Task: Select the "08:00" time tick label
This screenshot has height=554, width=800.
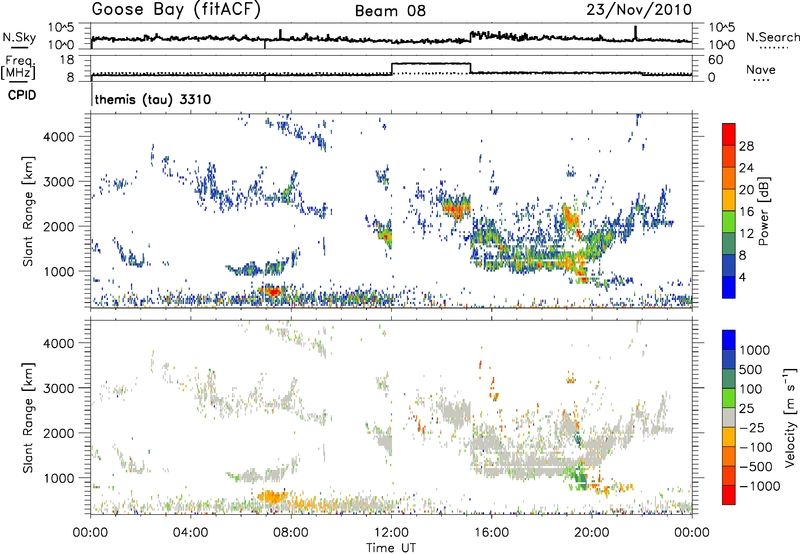Action: click(x=291, y=533)
